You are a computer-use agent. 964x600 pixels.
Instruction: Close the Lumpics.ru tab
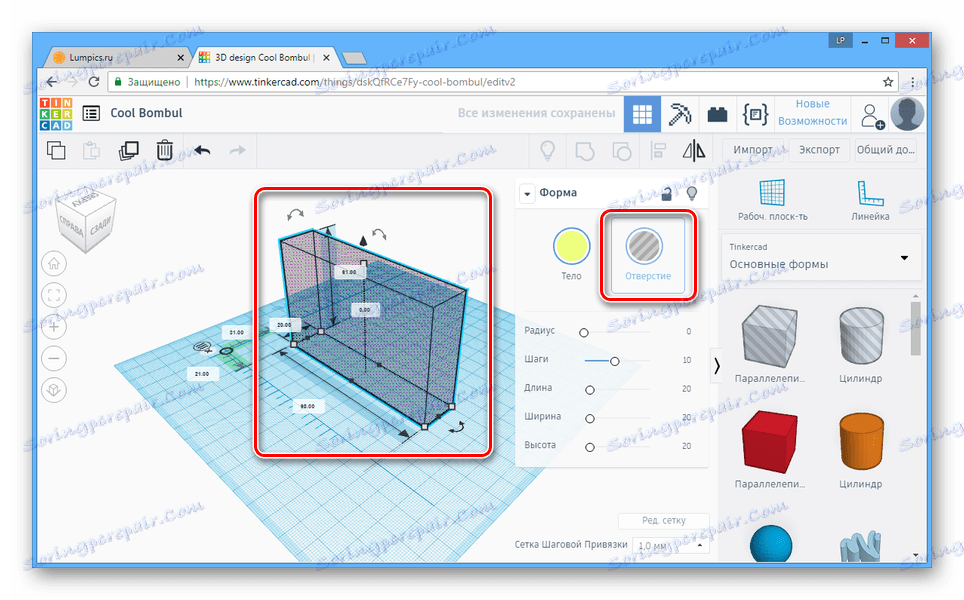[x=180, y=58]
